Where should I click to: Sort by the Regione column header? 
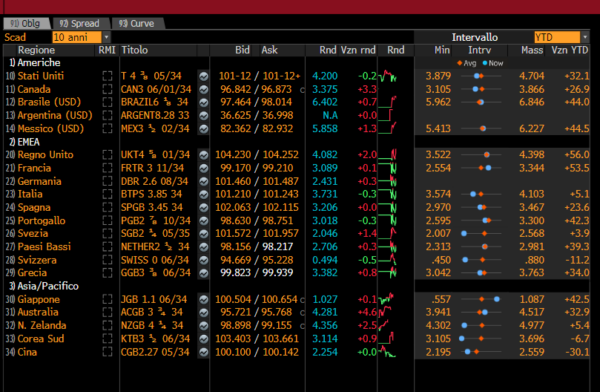(x=36, y=50)
